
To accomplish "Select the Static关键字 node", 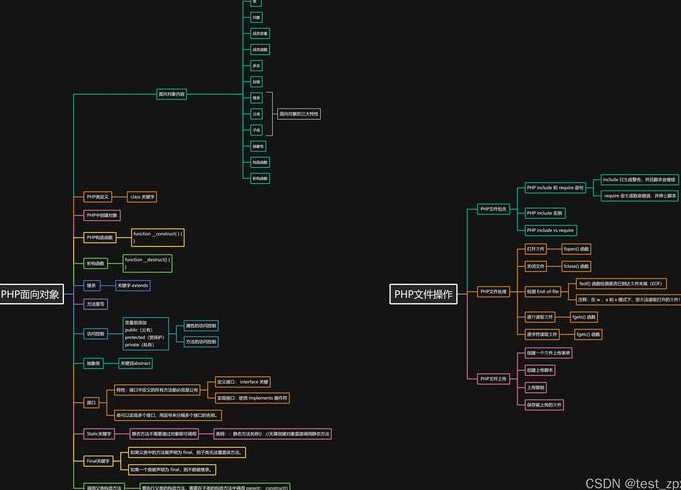I will pyautogui.click(x=99, y=434).
